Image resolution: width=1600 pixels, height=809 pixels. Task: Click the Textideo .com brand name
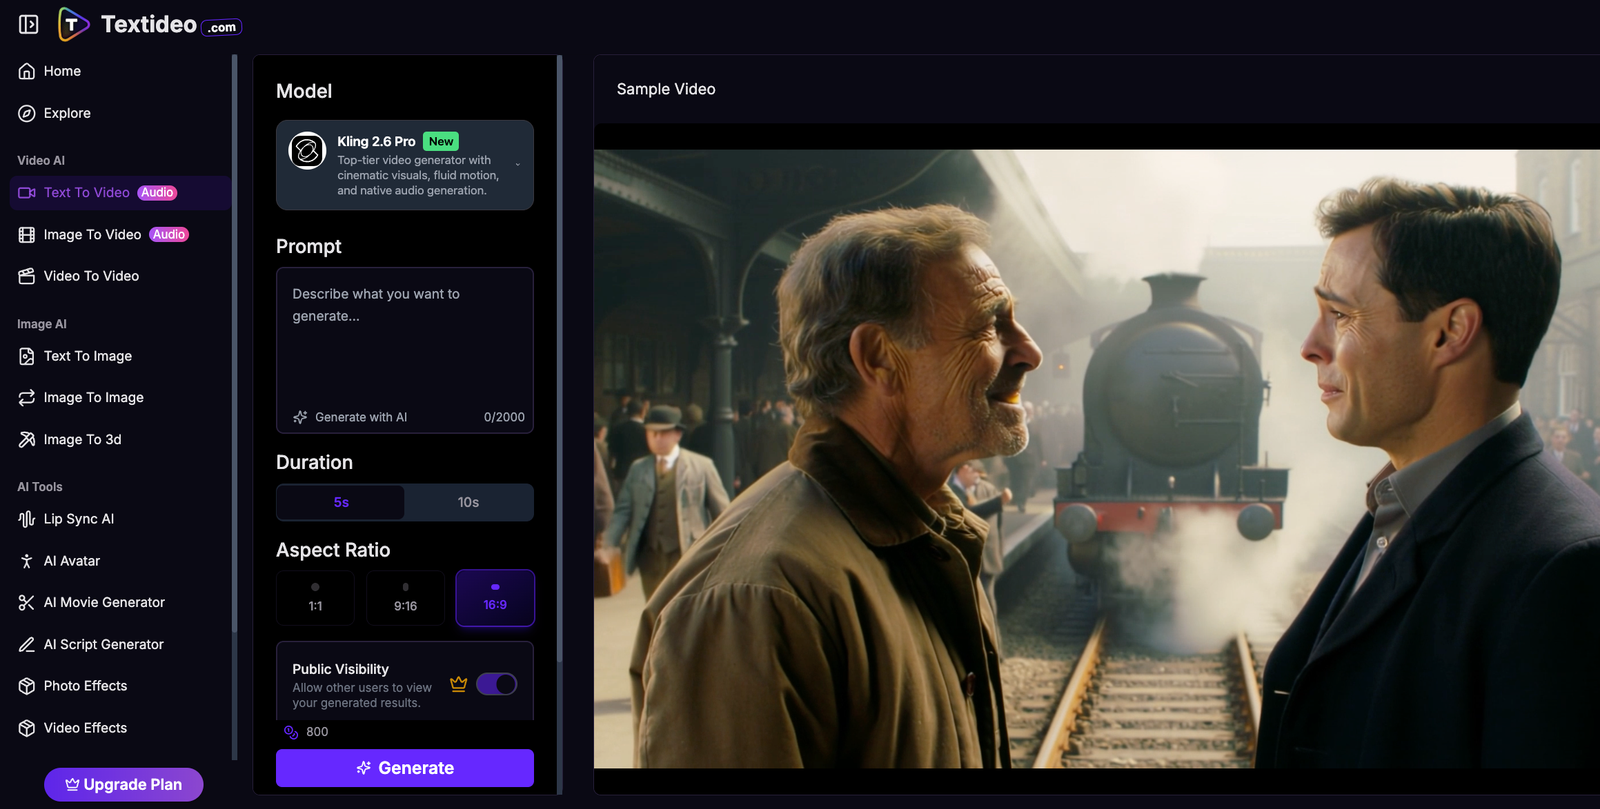(171, 25)
